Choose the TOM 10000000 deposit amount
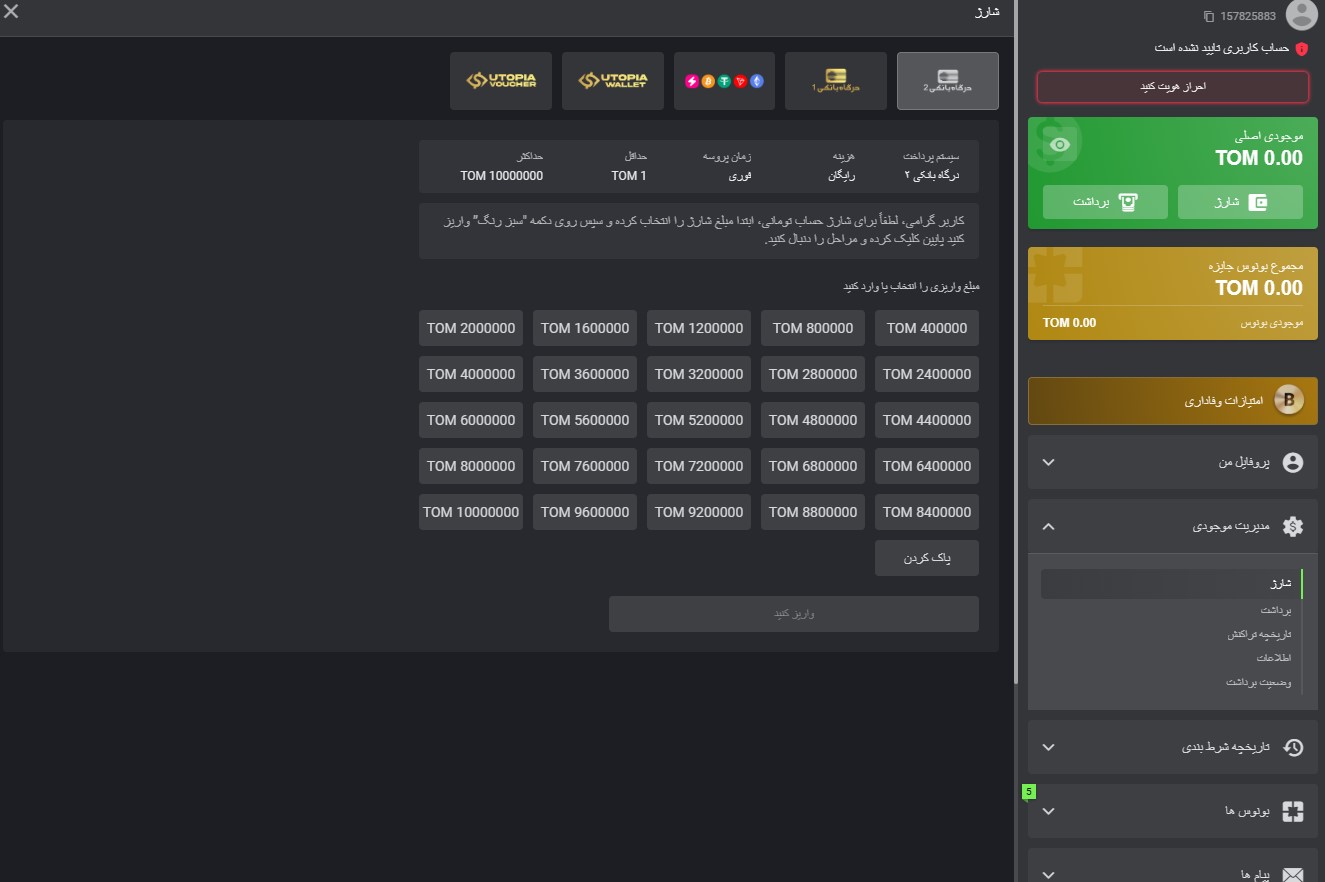Viewport: 1325px width, 882px height. 471,512
